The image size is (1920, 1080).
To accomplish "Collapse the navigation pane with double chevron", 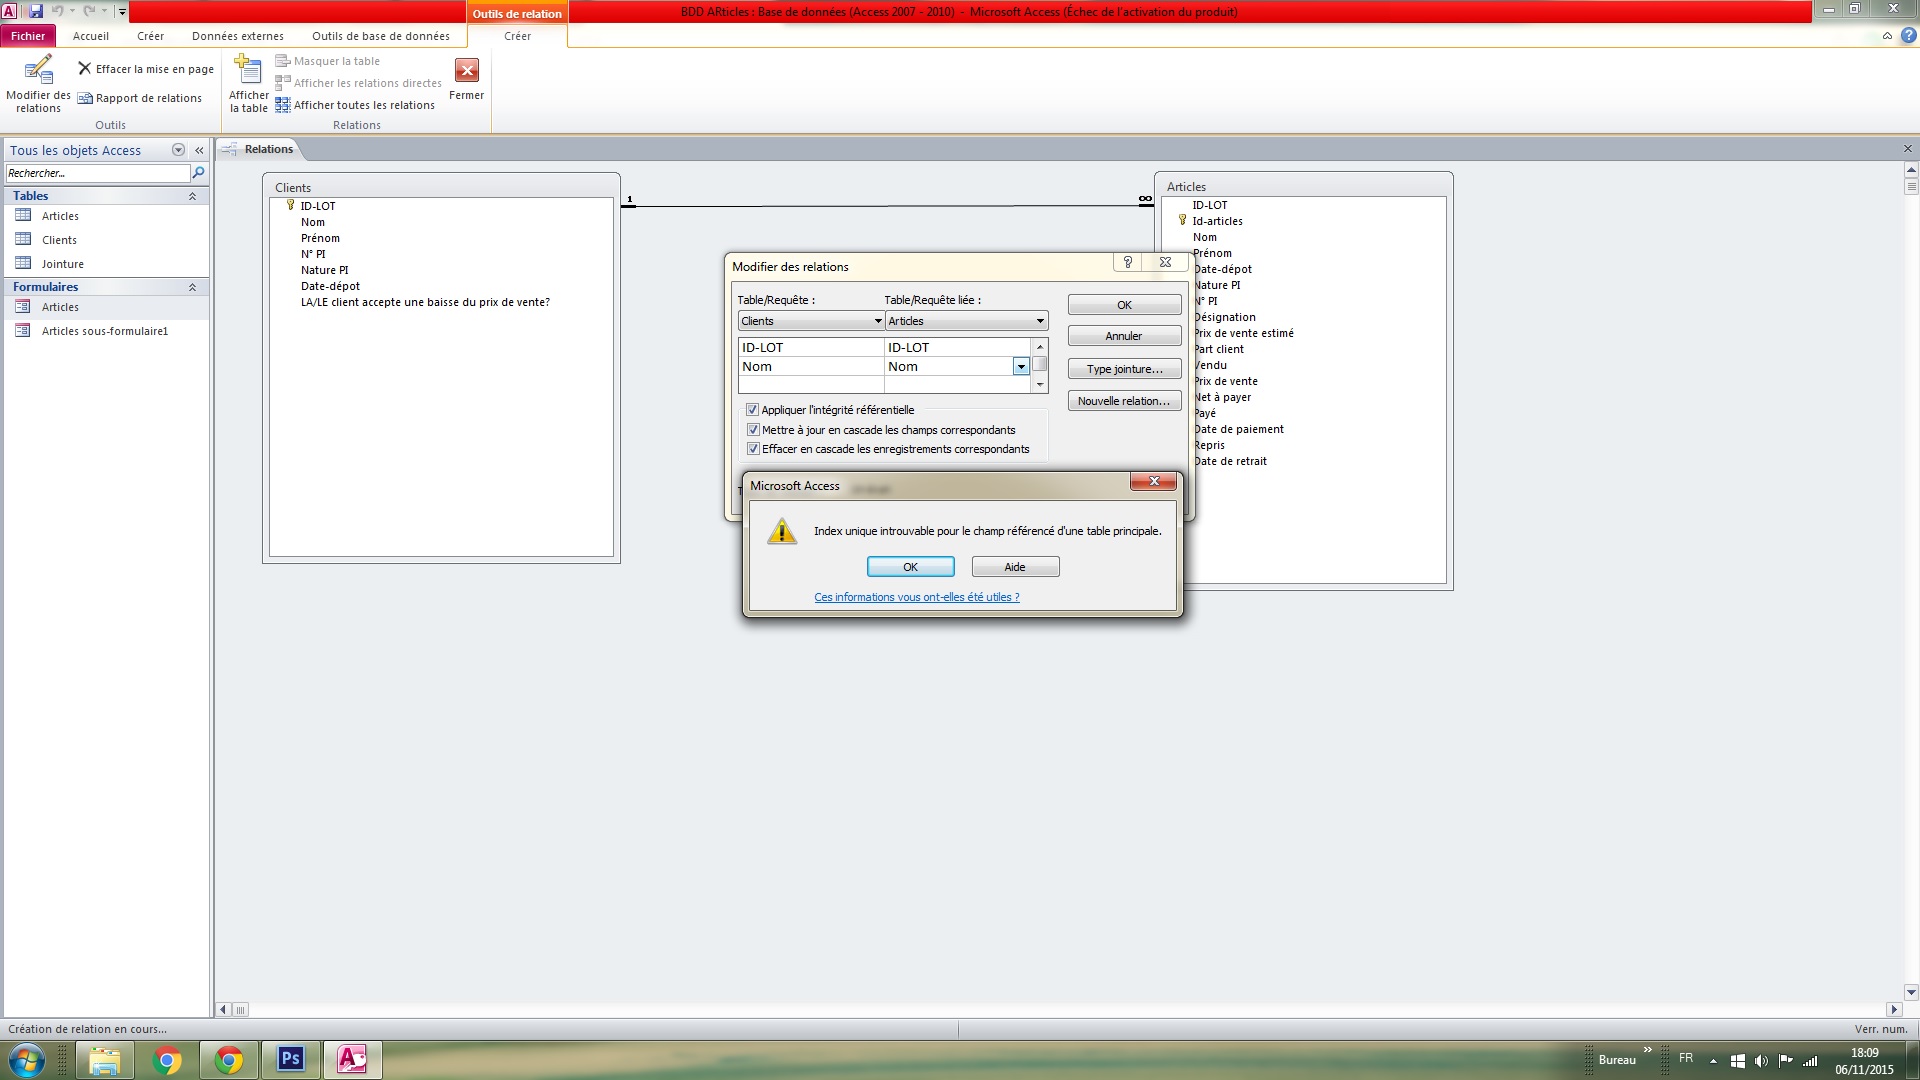I will (199, 150).
